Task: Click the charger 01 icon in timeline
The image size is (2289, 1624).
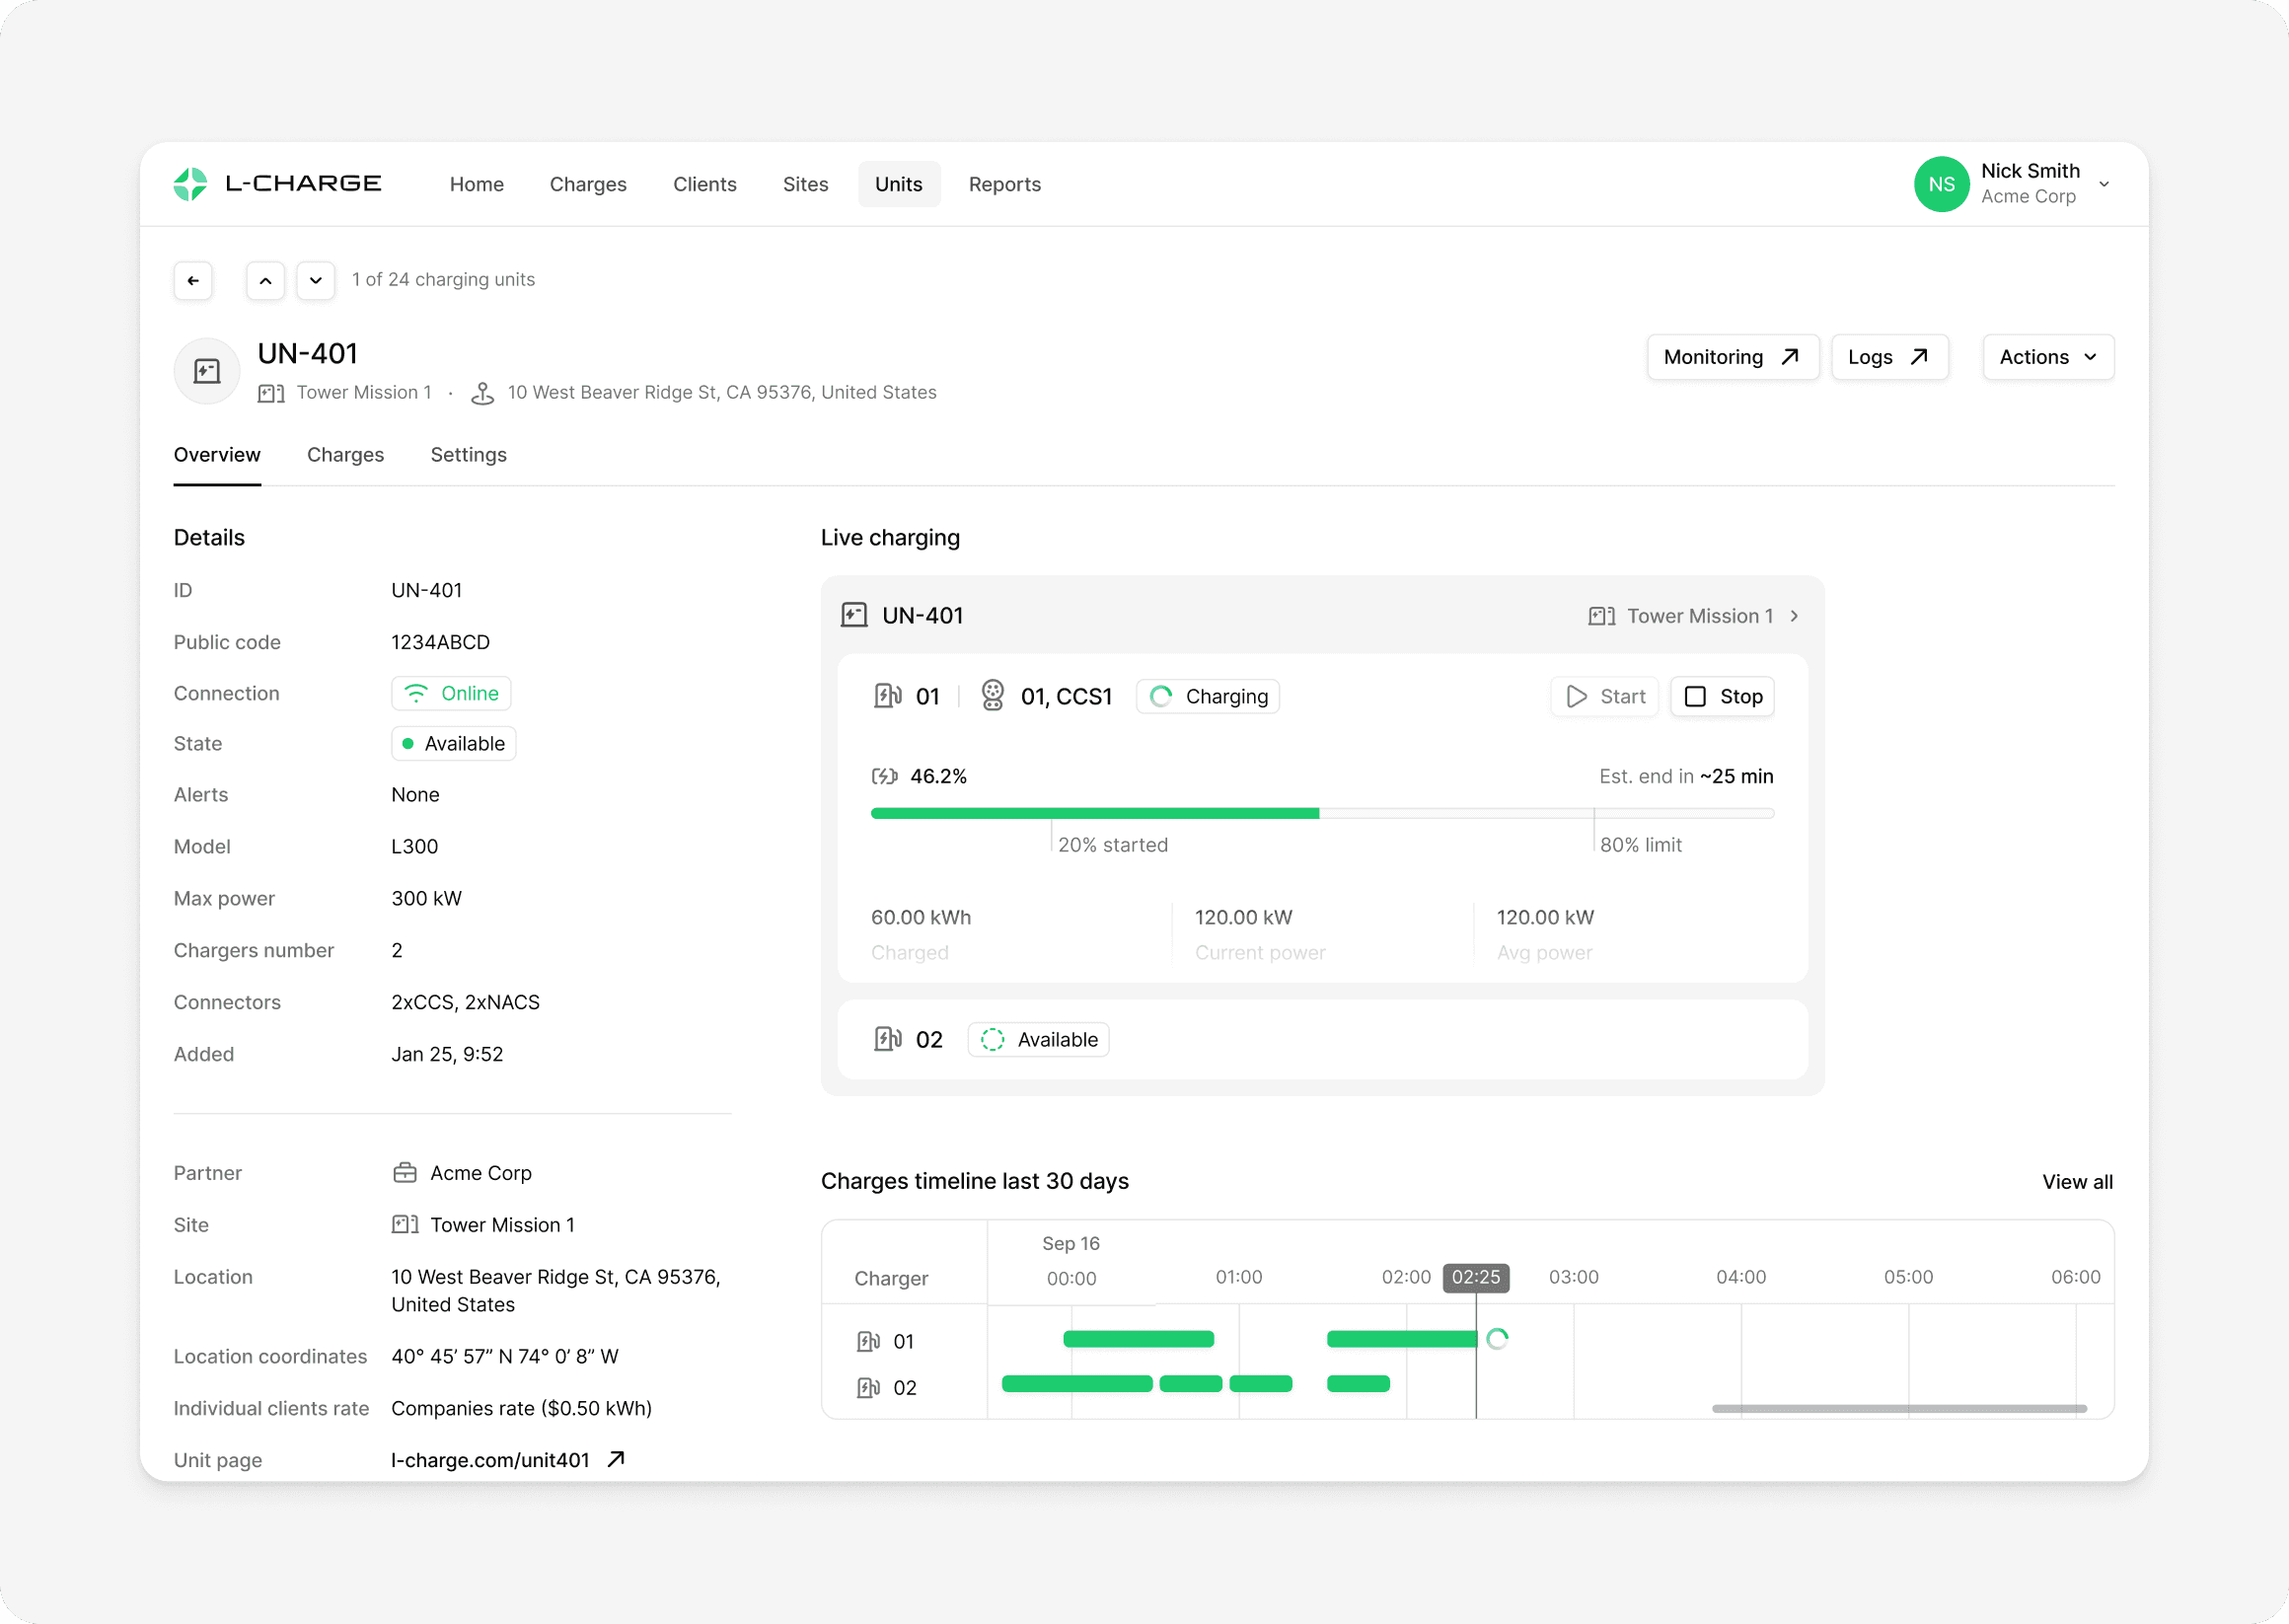Action: coord(868,1341)
